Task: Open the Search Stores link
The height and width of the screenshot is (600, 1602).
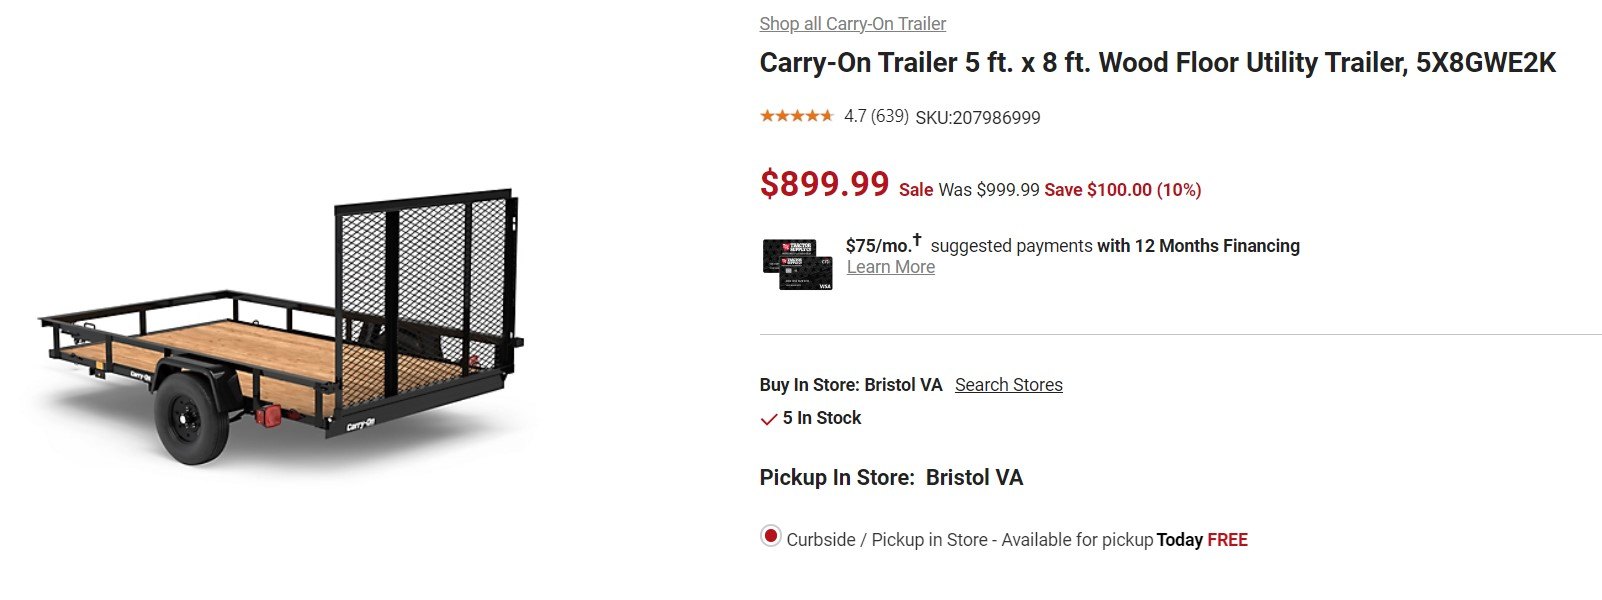Action: pyautogui.click(x=1008, y=385)
